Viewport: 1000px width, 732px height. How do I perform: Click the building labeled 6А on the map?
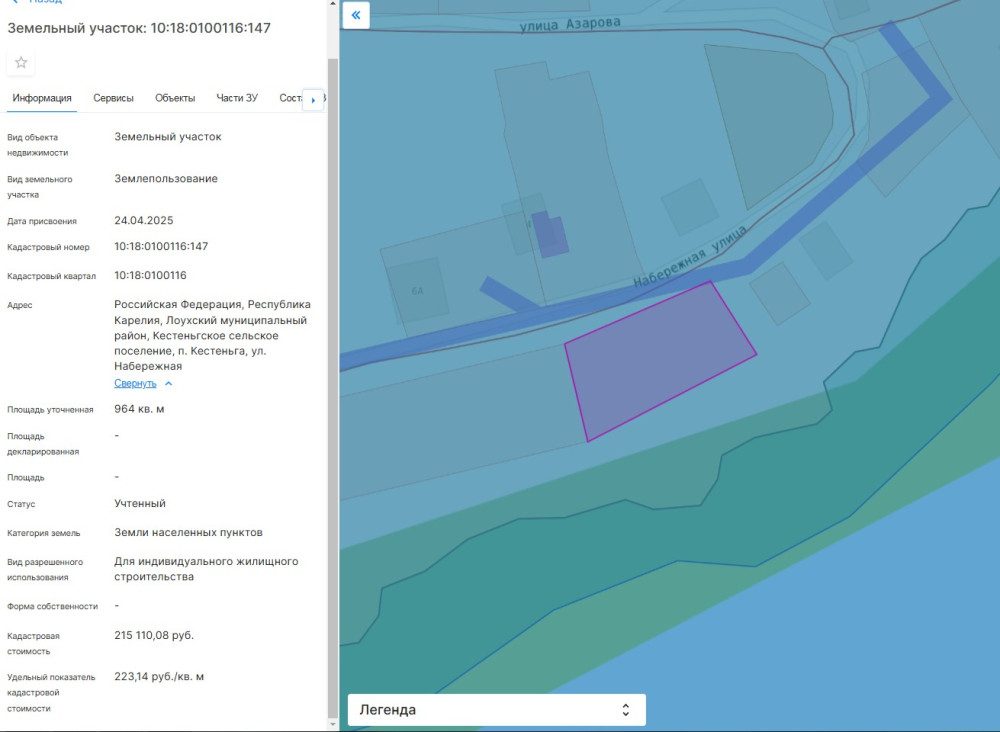pyautogui.click(x=418, y=289)
